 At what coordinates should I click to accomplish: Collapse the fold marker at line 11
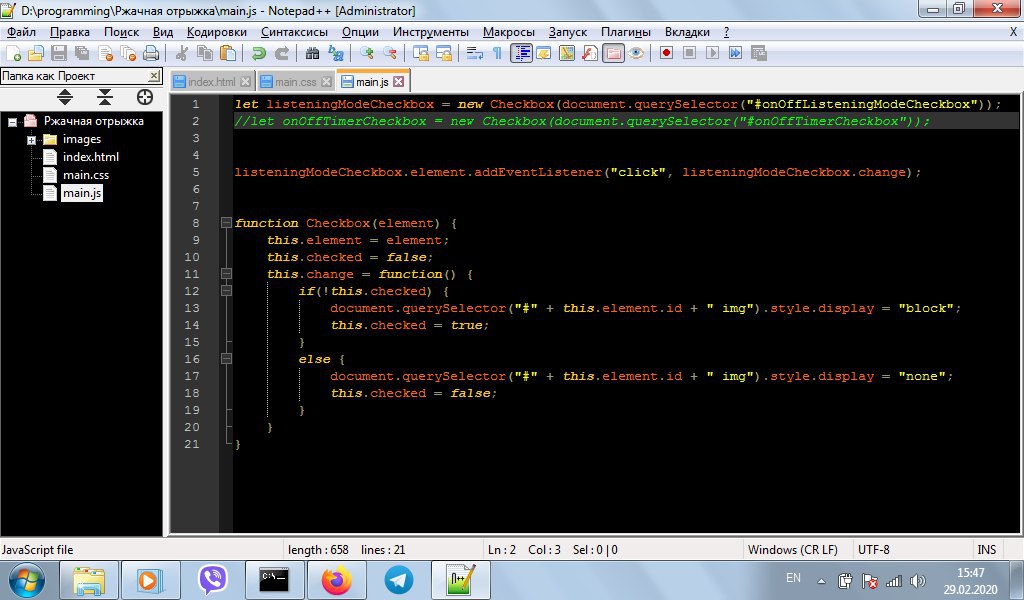[226, 274]
